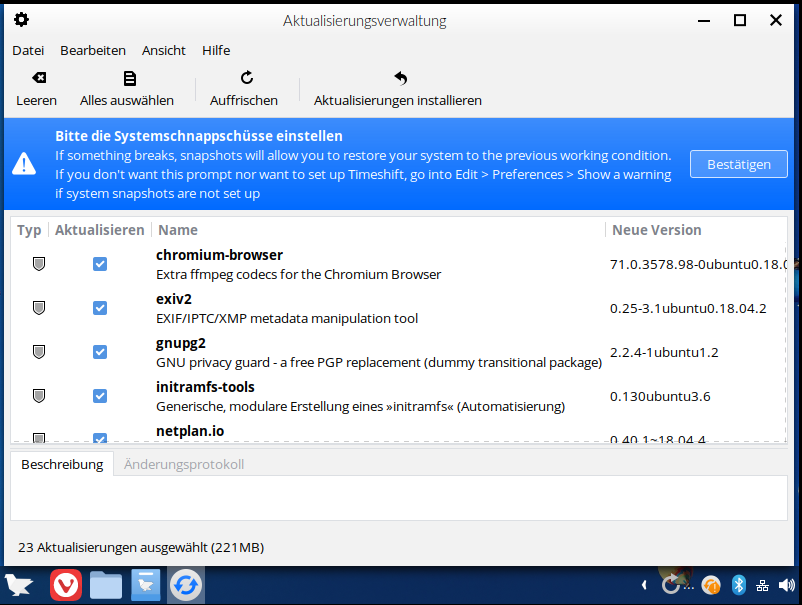Screen dimensions: 802x605
Task: Sort the list by Neue Version column
Action: pos(656,230)
